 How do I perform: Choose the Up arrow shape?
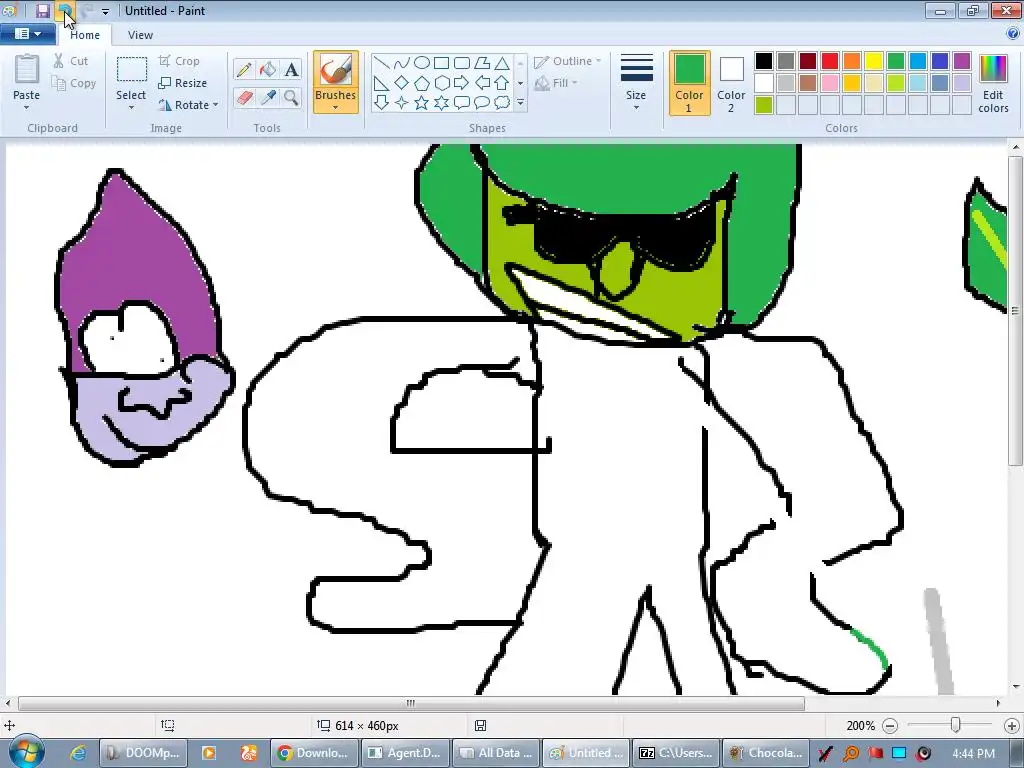502,83
